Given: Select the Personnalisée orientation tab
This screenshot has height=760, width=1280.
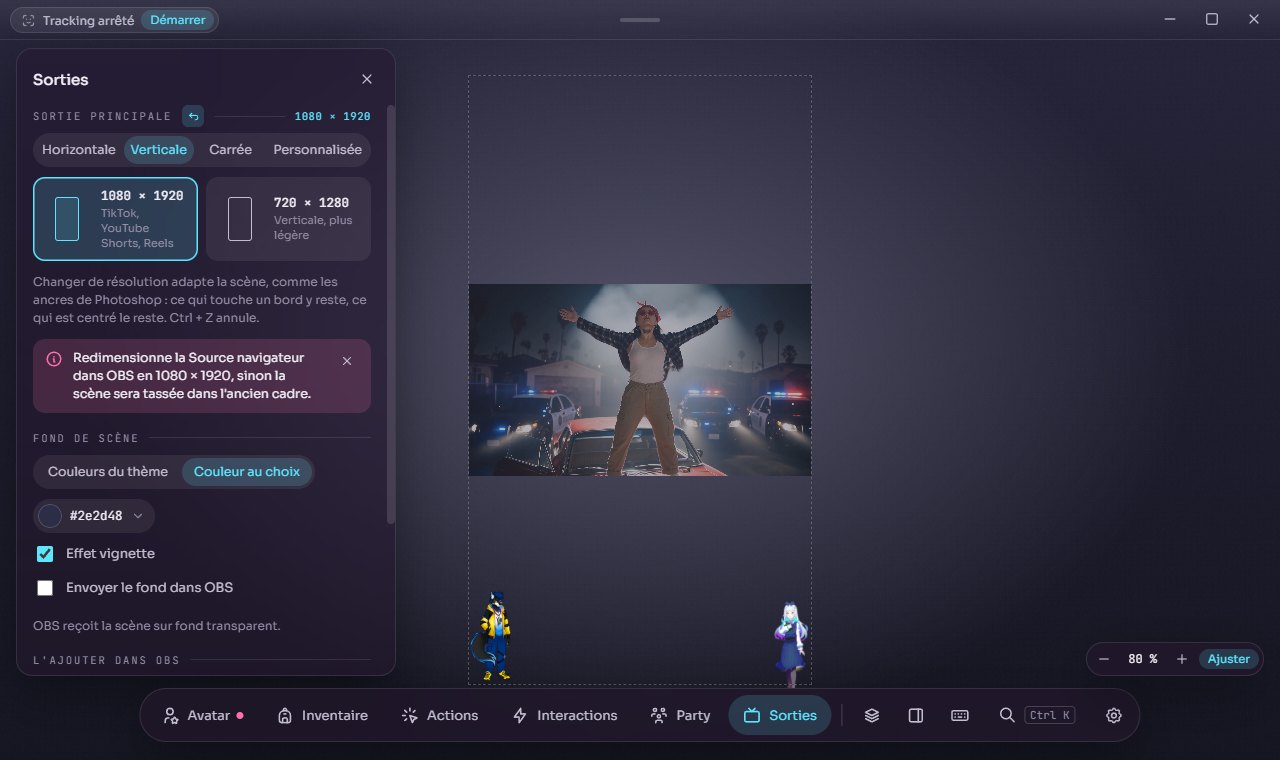Looking at the screenshot, I should (317, 150).
